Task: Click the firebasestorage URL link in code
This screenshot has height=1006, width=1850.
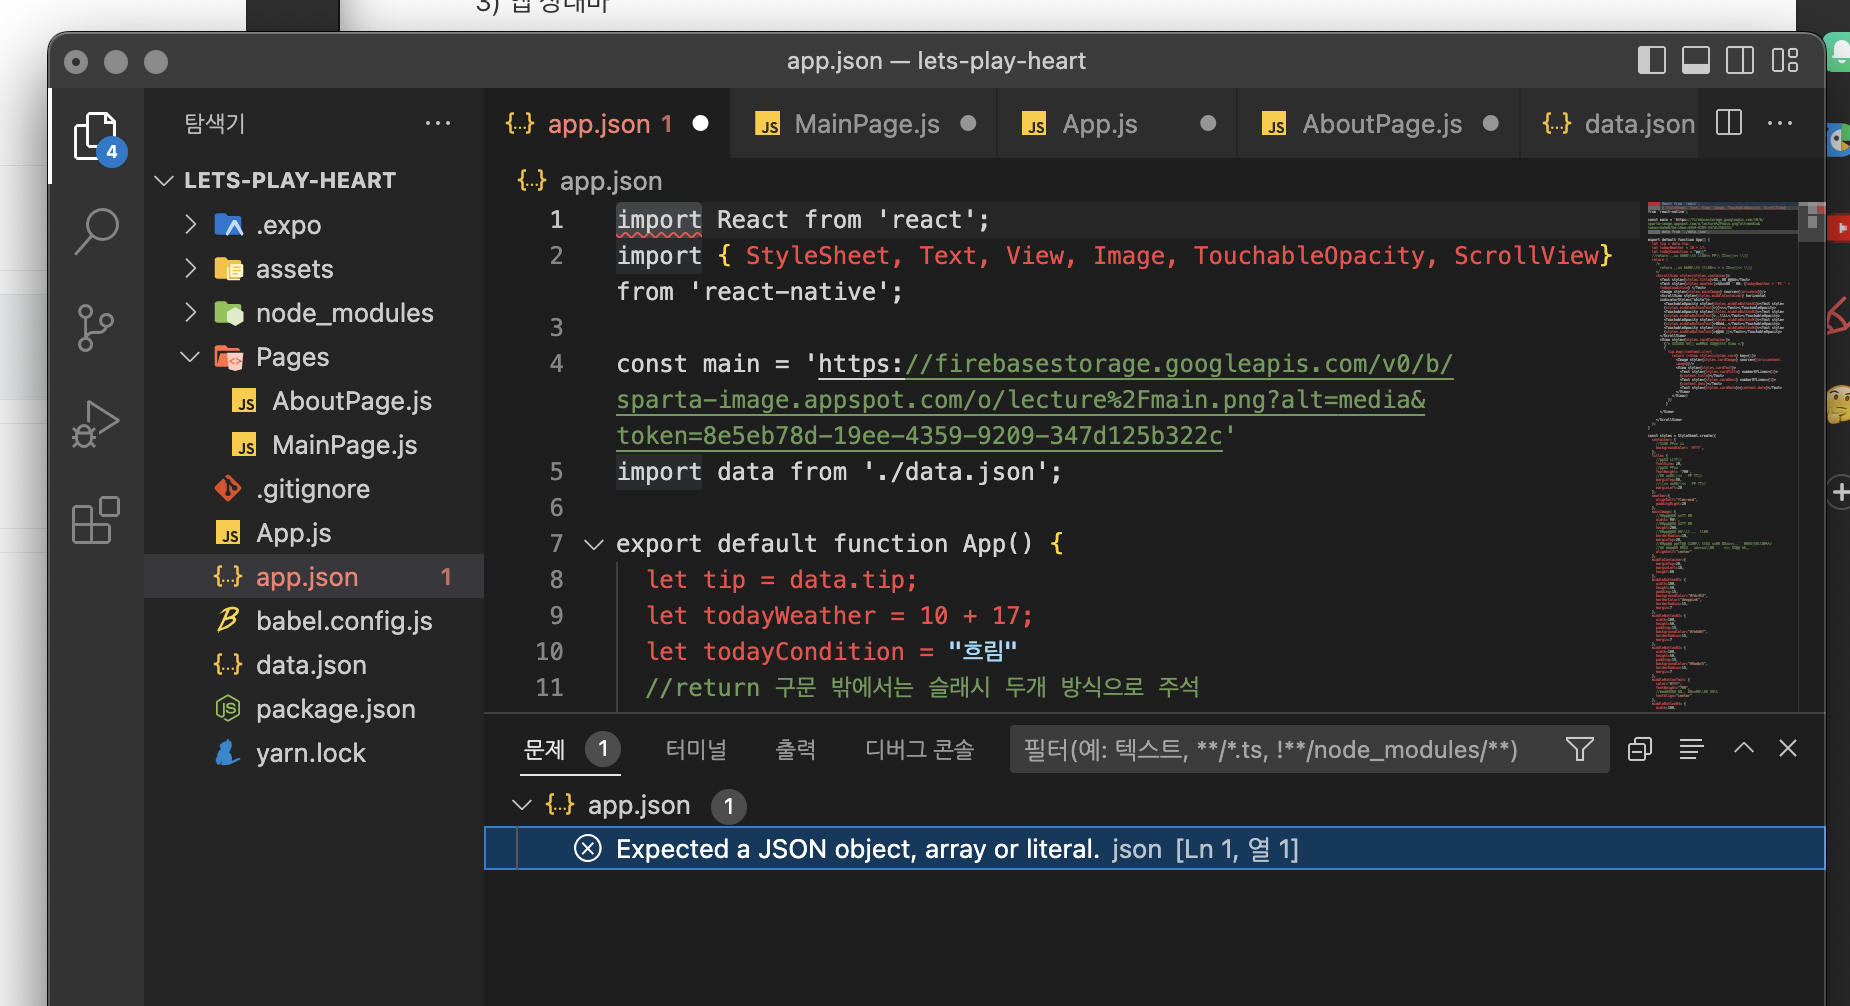Action: tap(1035, 400)
